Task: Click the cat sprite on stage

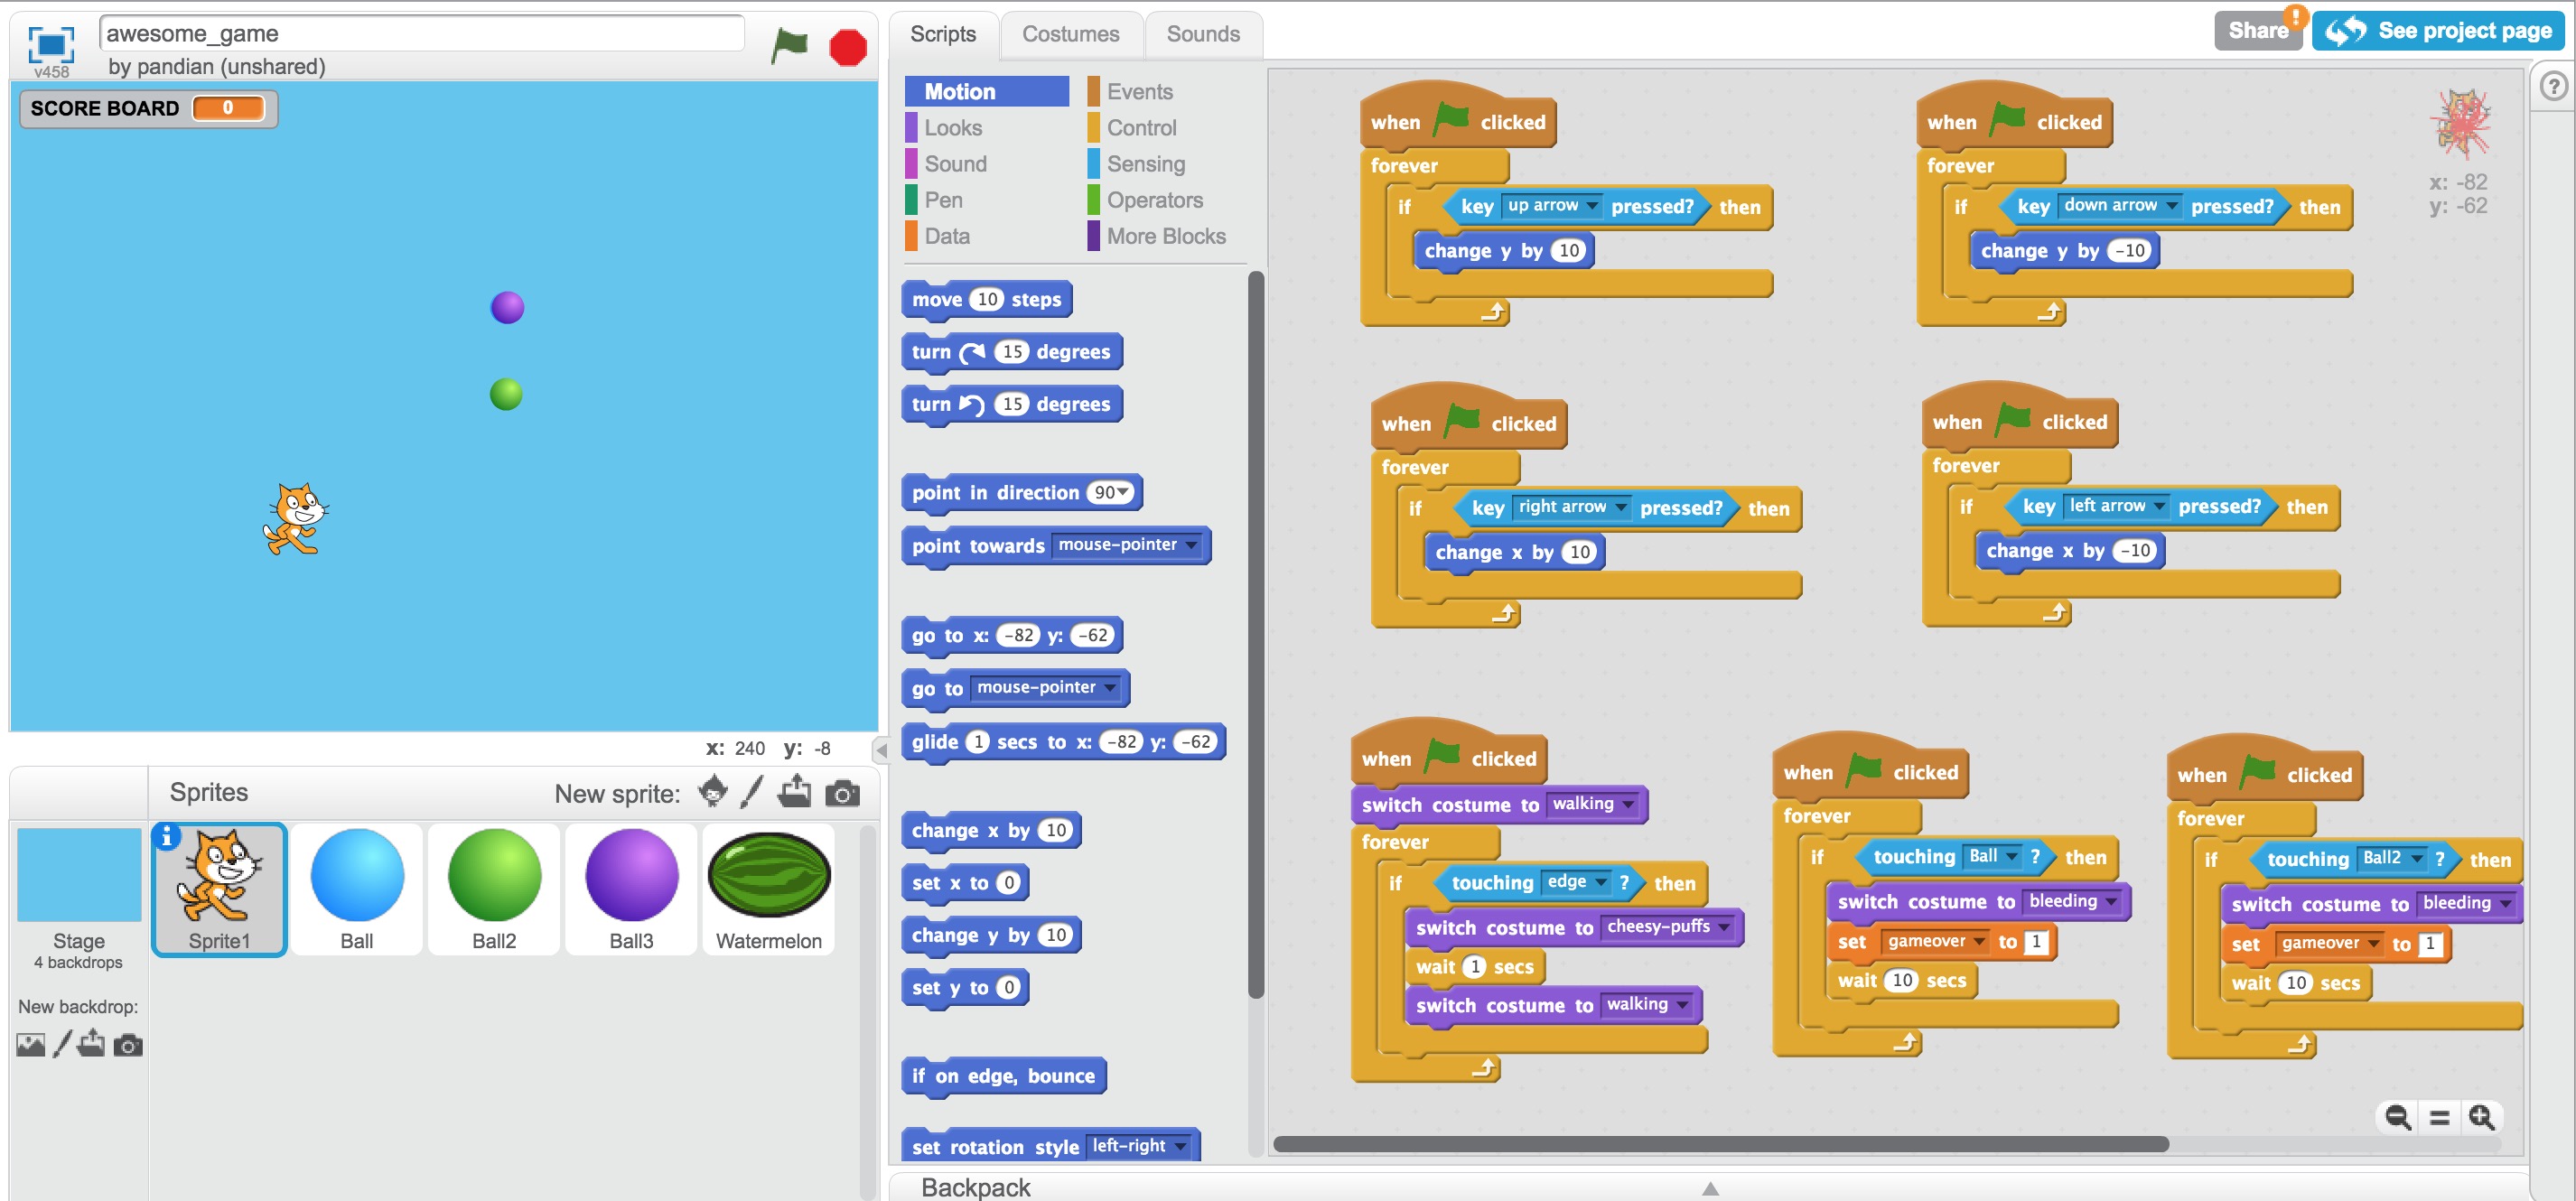Action: point(296,518)
